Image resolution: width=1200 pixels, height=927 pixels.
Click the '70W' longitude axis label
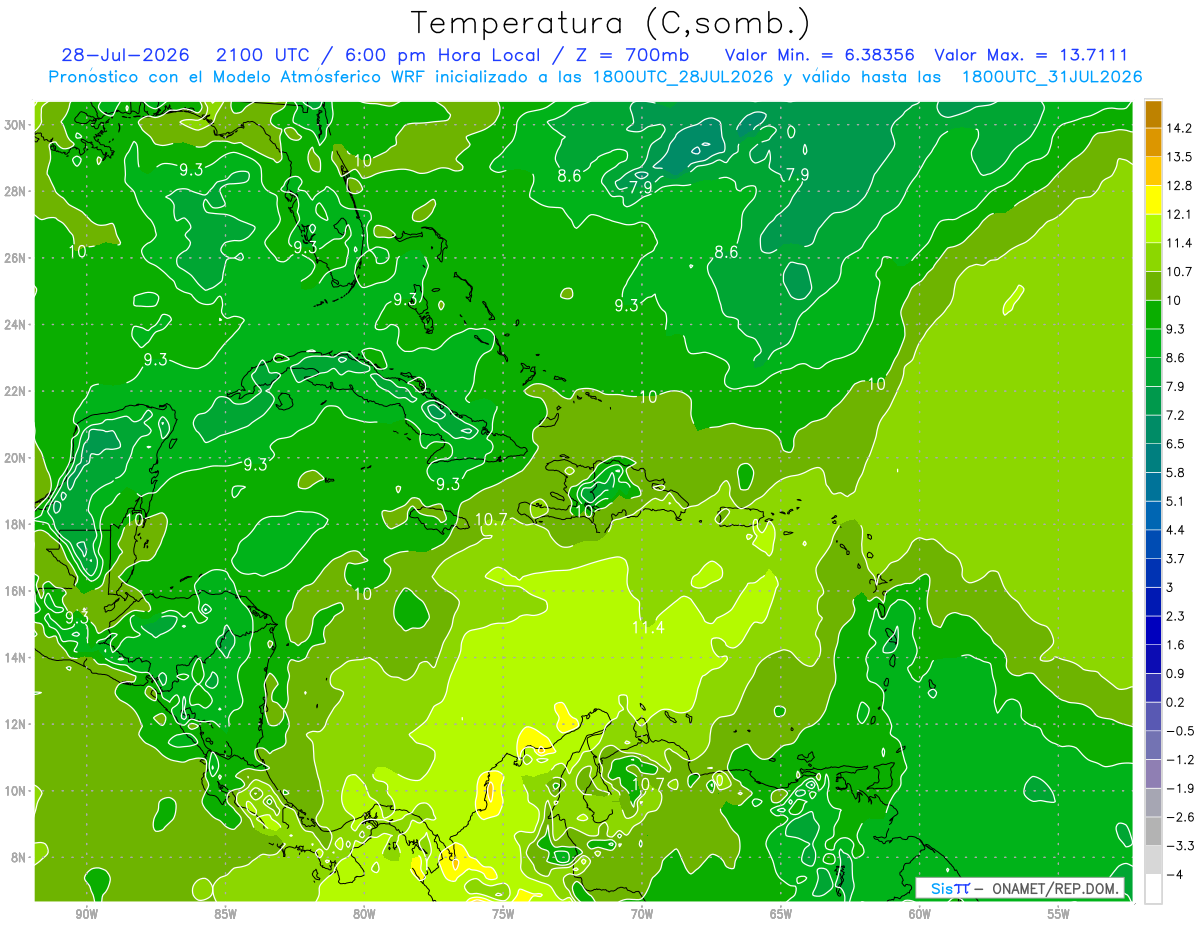pyautogui.click(x=642, y=914)
